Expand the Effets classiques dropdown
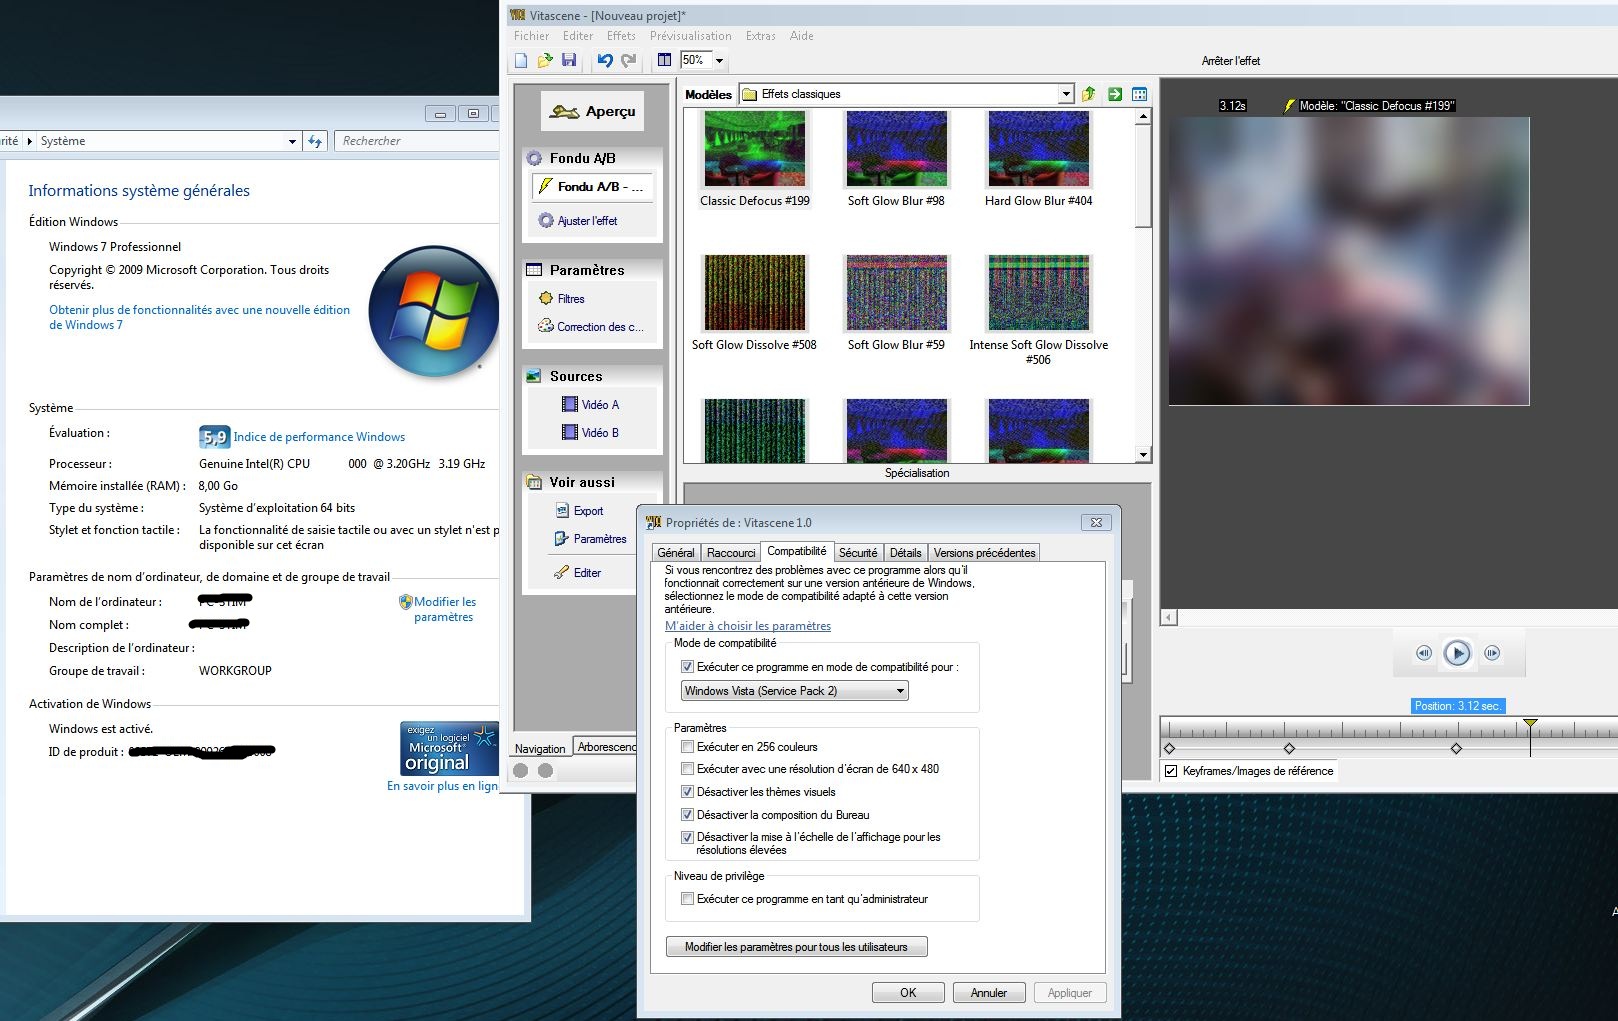Screen dimensions: 1618x1021 point(1066,94)
